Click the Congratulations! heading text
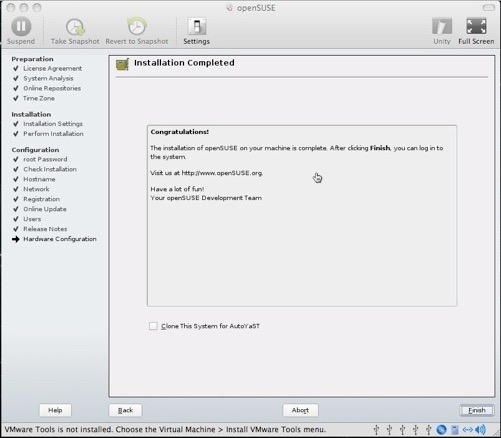This screenshot has height=438, width=501. [x=180, y=132]
